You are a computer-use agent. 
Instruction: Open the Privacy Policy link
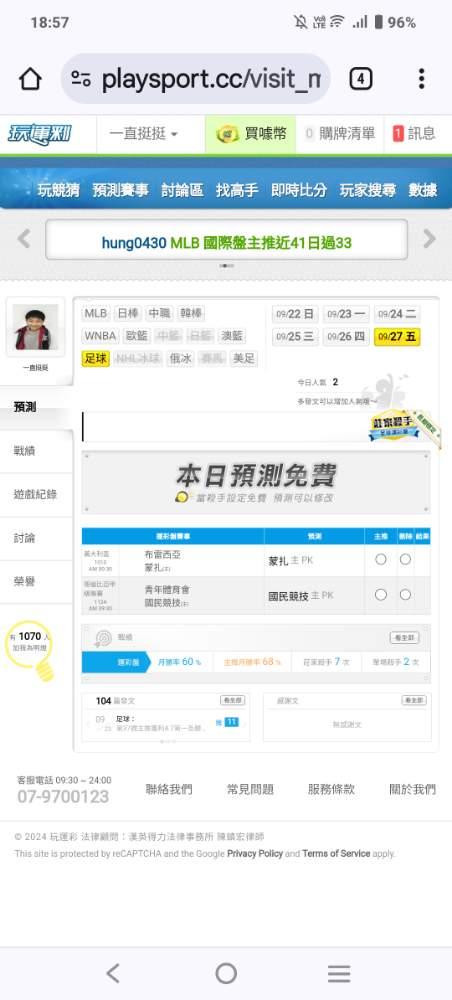[255, 853]
